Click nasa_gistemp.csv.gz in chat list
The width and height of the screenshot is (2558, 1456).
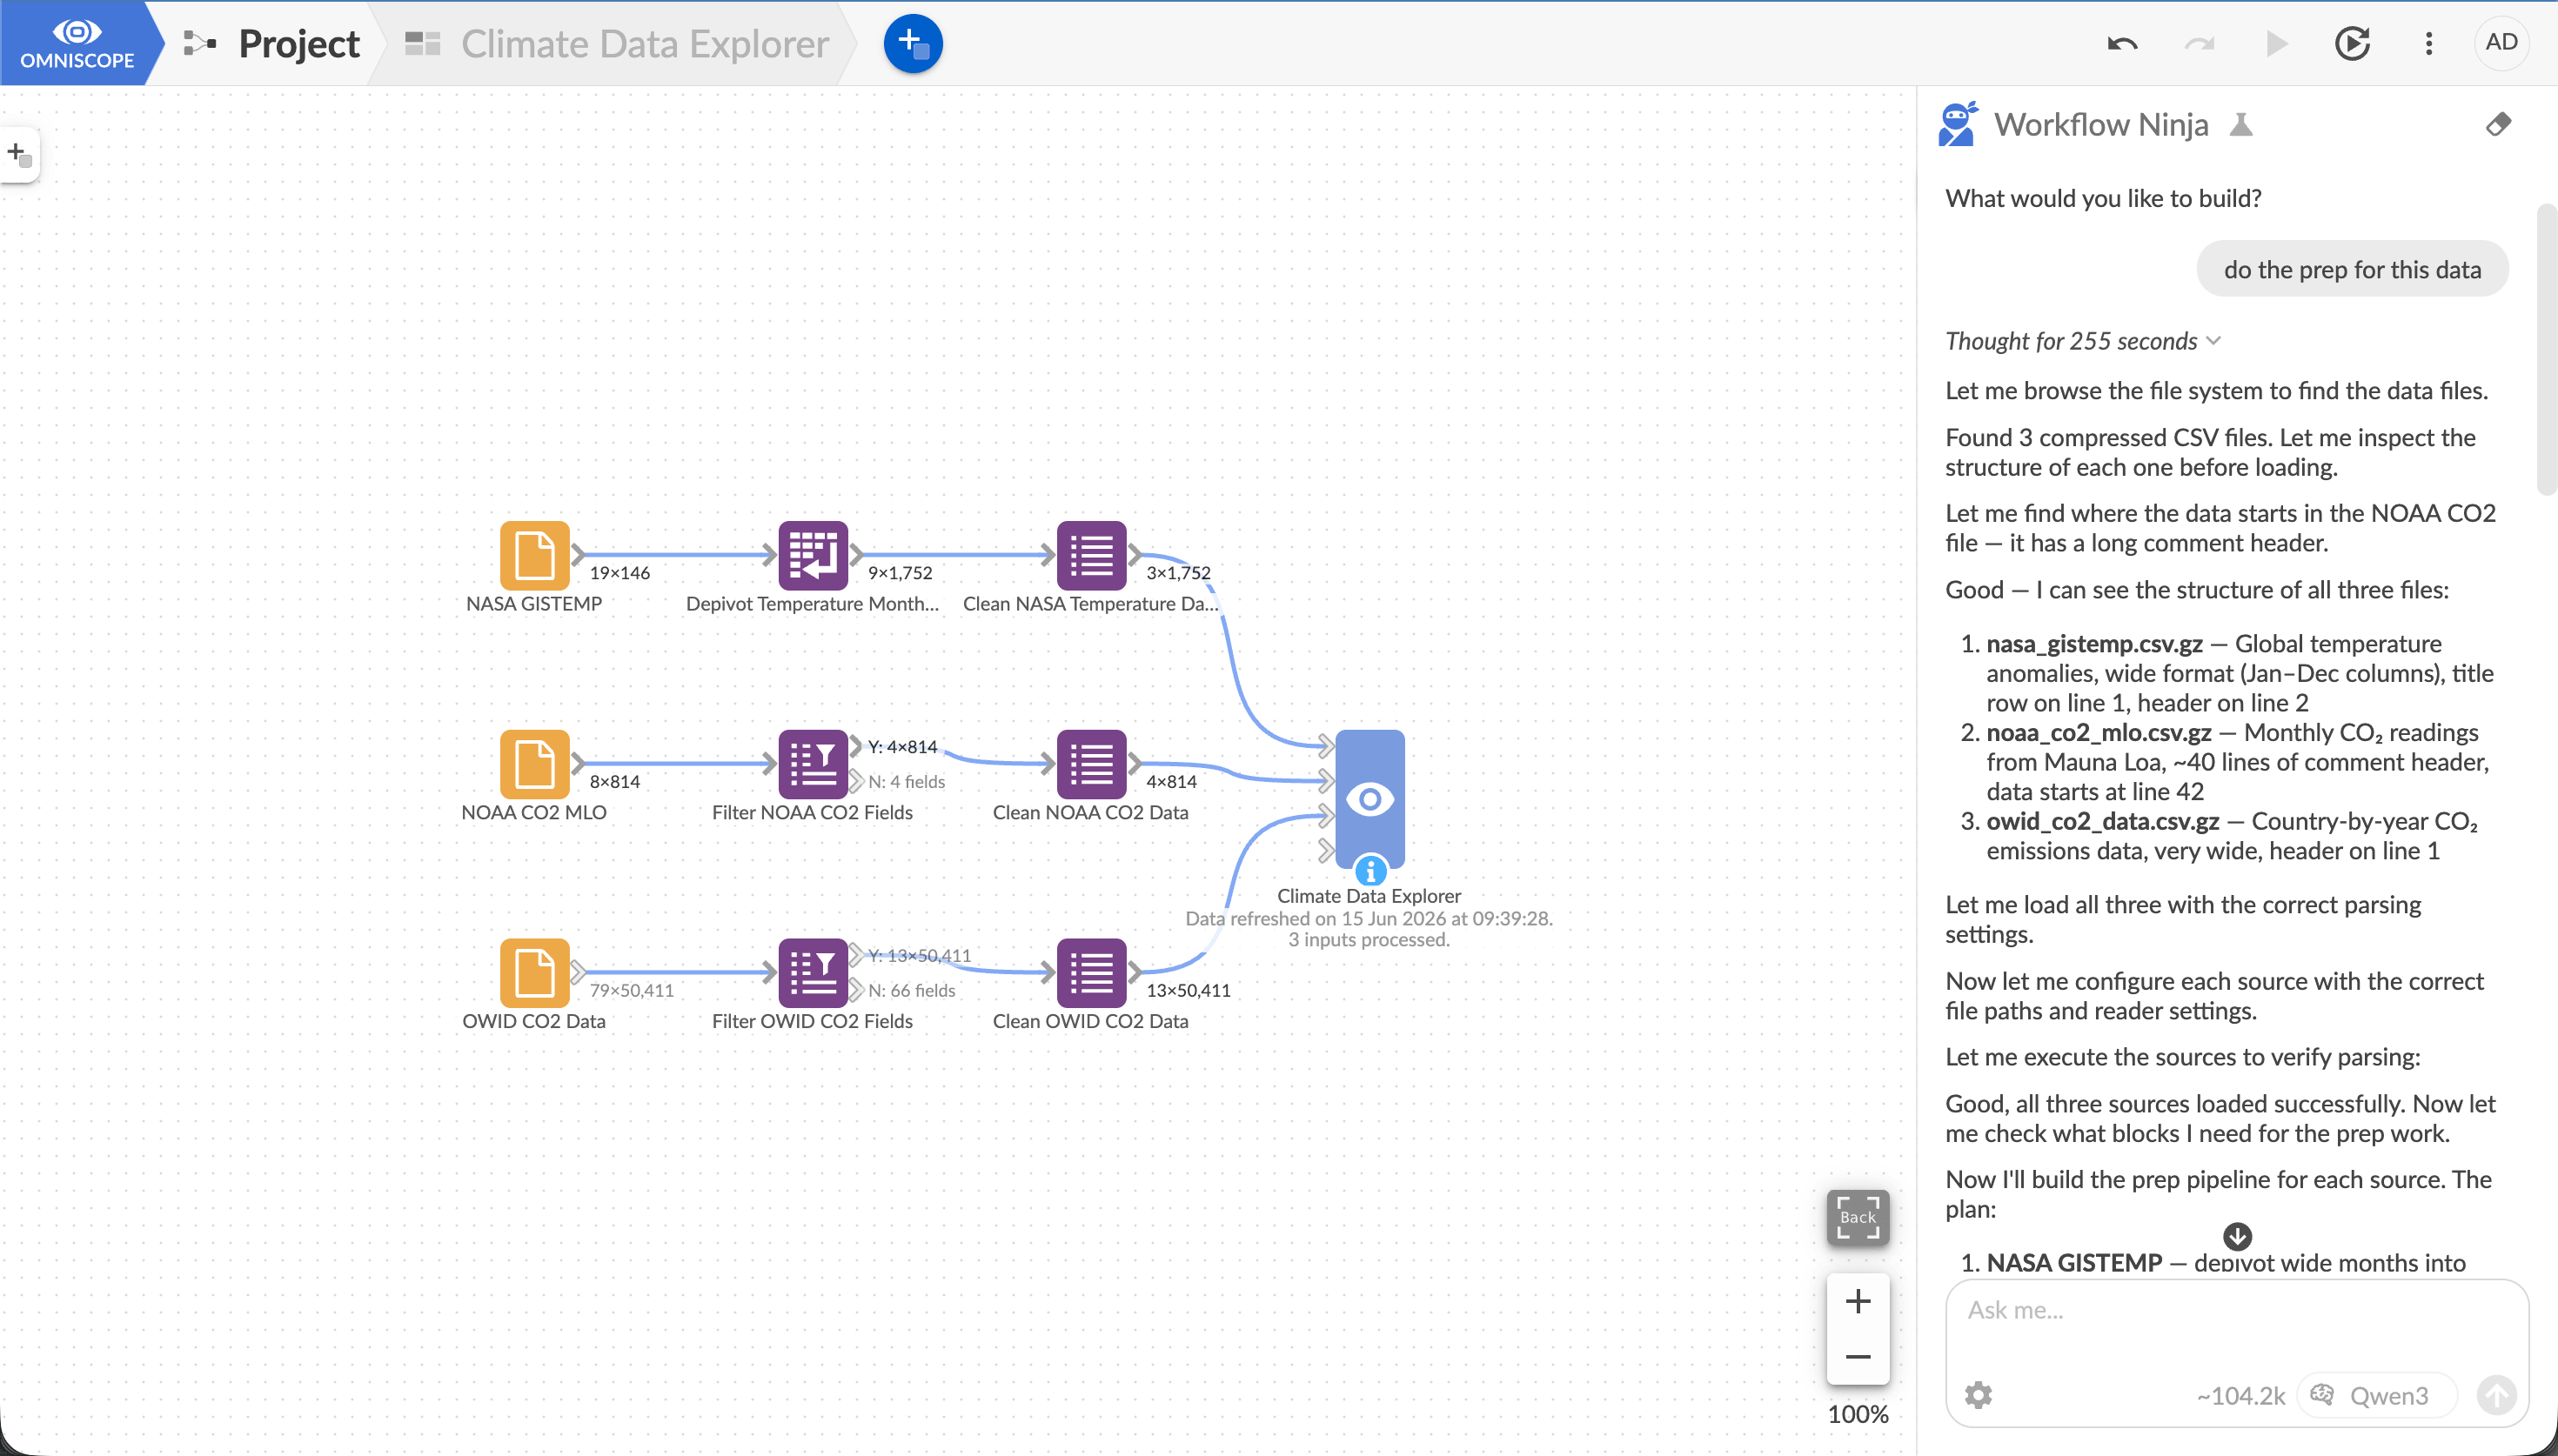2094,644
